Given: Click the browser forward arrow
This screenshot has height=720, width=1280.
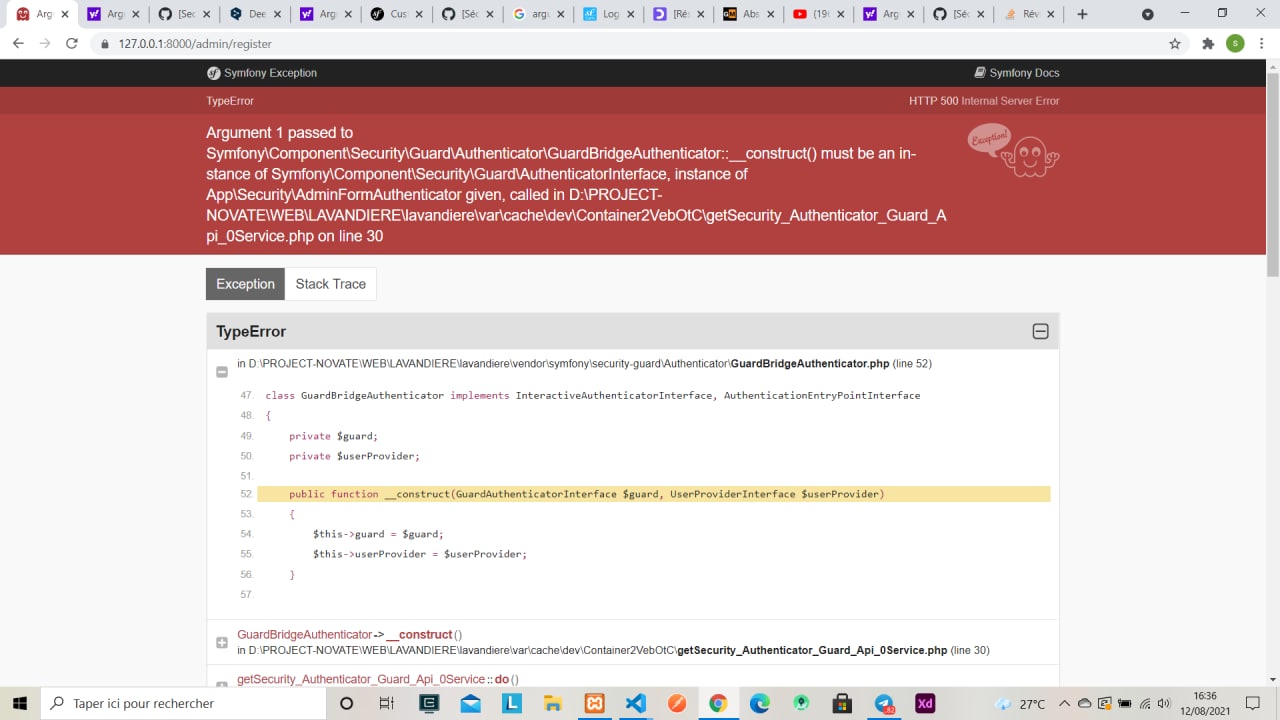Looking at the screenshot, I should pyautogui.click(x=45, y=44).
